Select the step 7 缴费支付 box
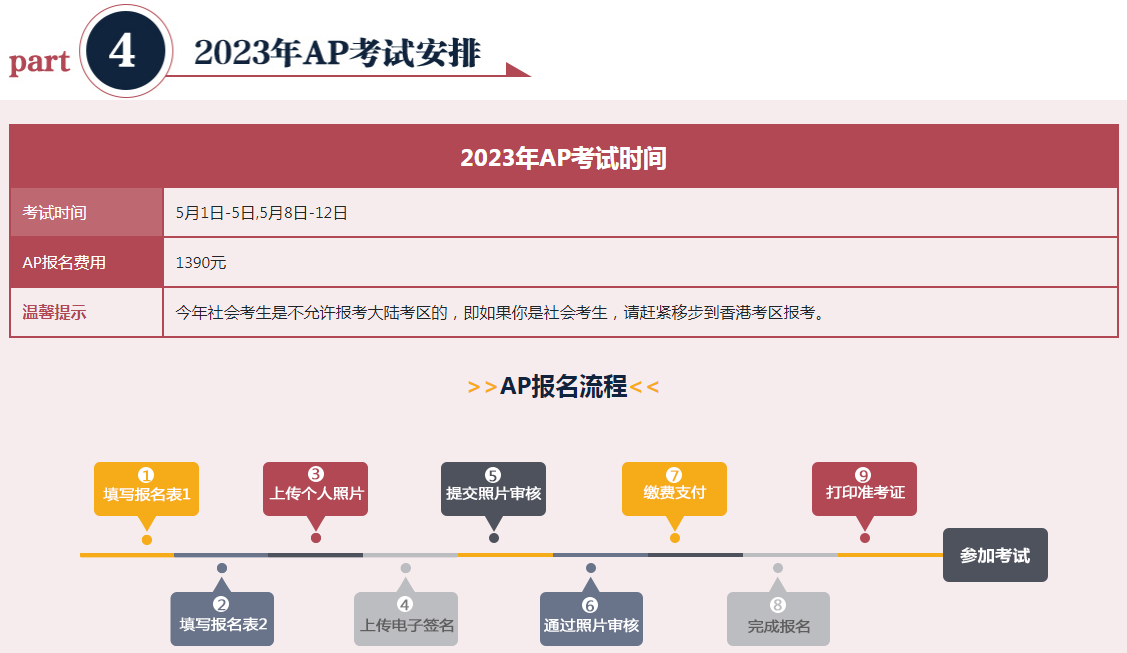The image size is (1127, 653). 674,488
